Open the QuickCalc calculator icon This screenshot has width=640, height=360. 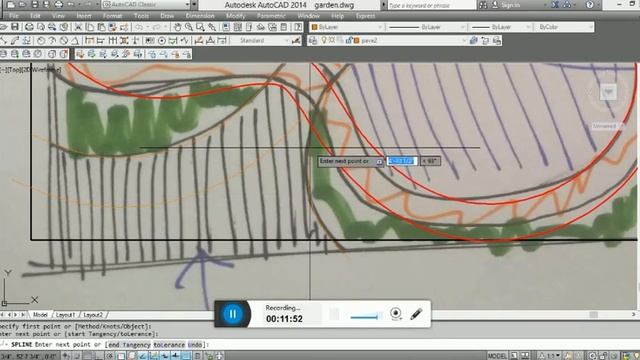click(284, 27)
